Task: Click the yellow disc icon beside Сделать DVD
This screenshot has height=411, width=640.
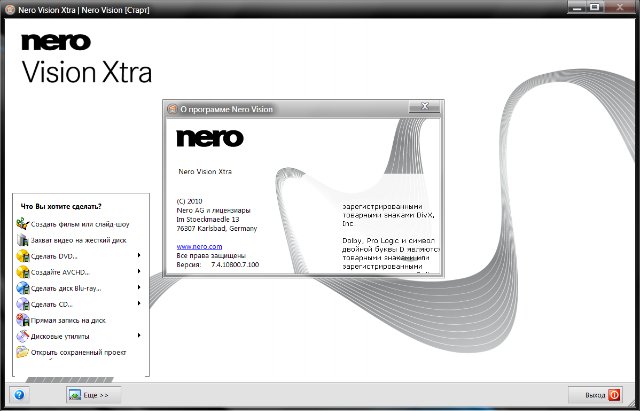Action: click(22, 256)
